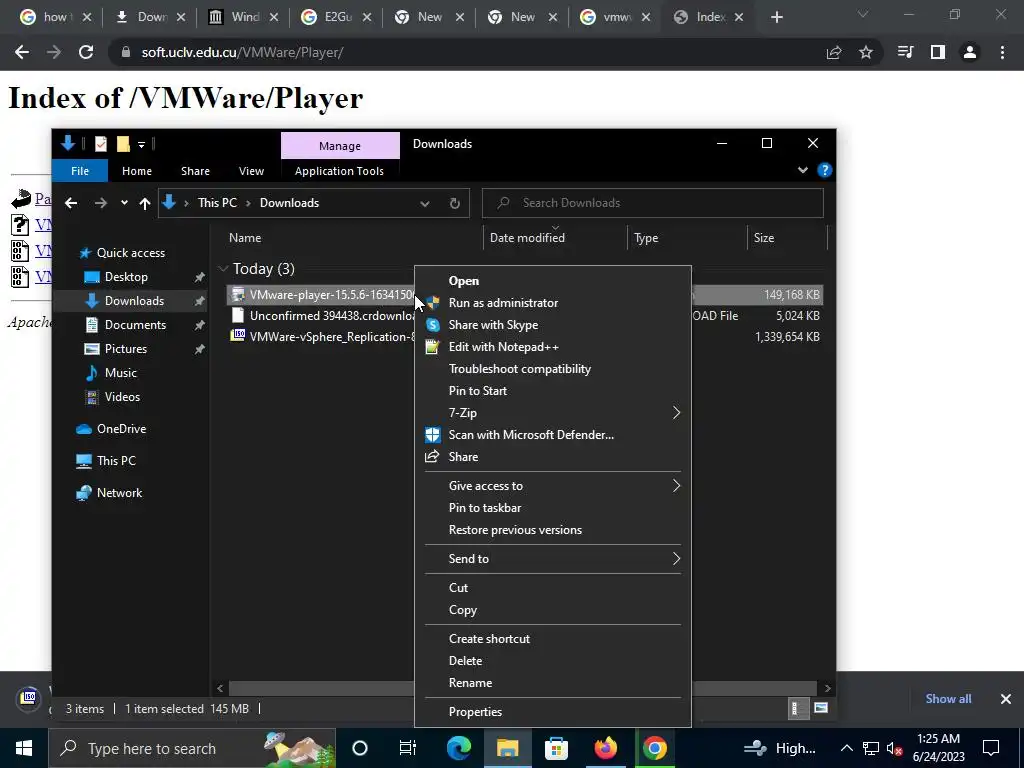Viewport: 1024px width, 768px height.
Task: Click Properties icon in quick access toolbar
Action: tap(101, 144)
